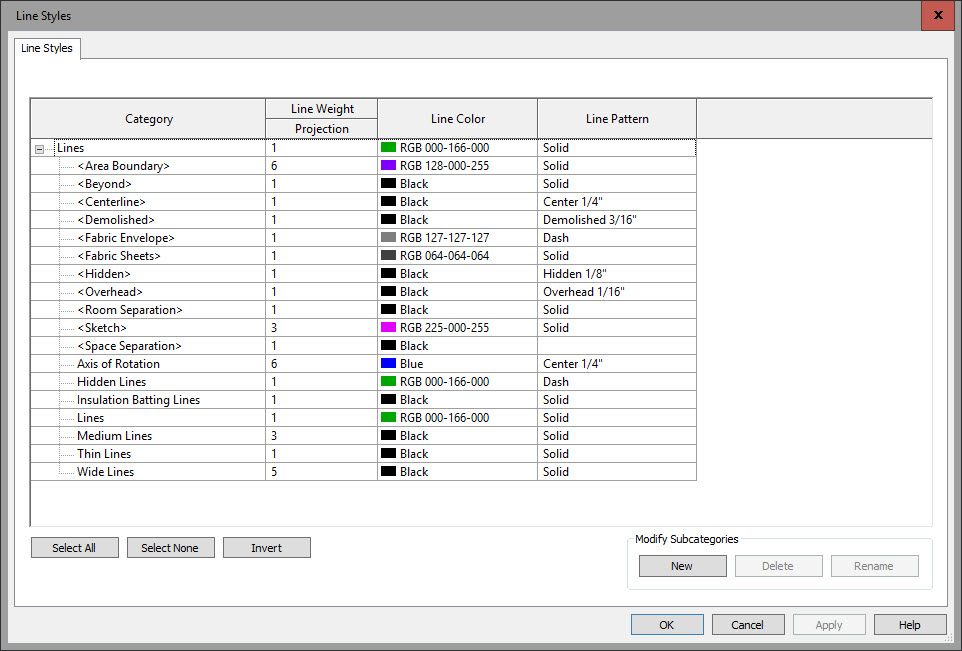
Task: Click the black swatch for Wide Lines
Action: (x=388, y=472)
